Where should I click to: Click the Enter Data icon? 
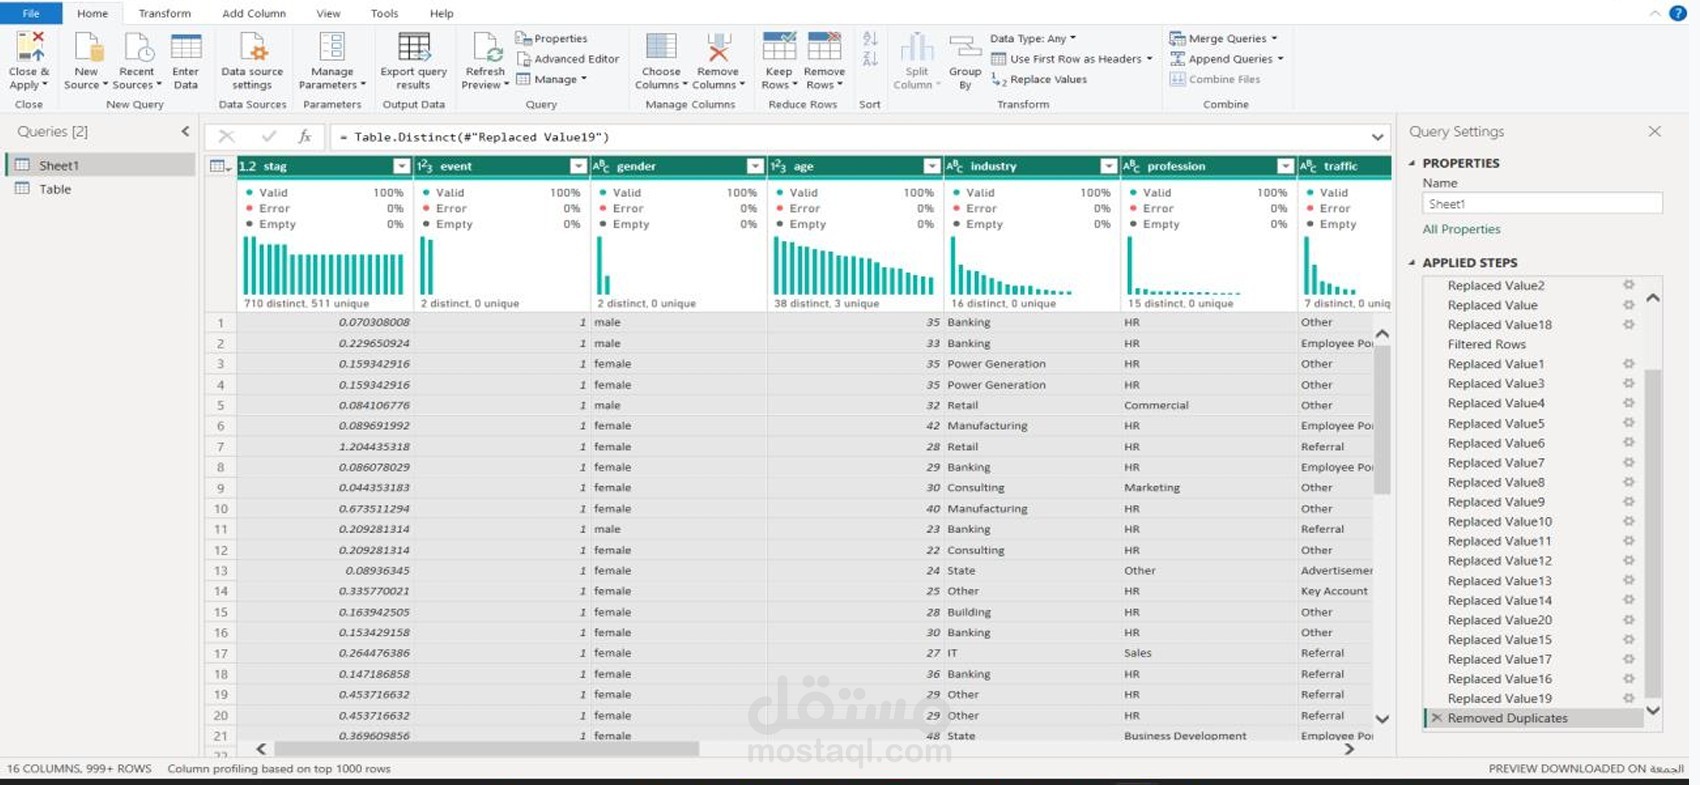186,47
